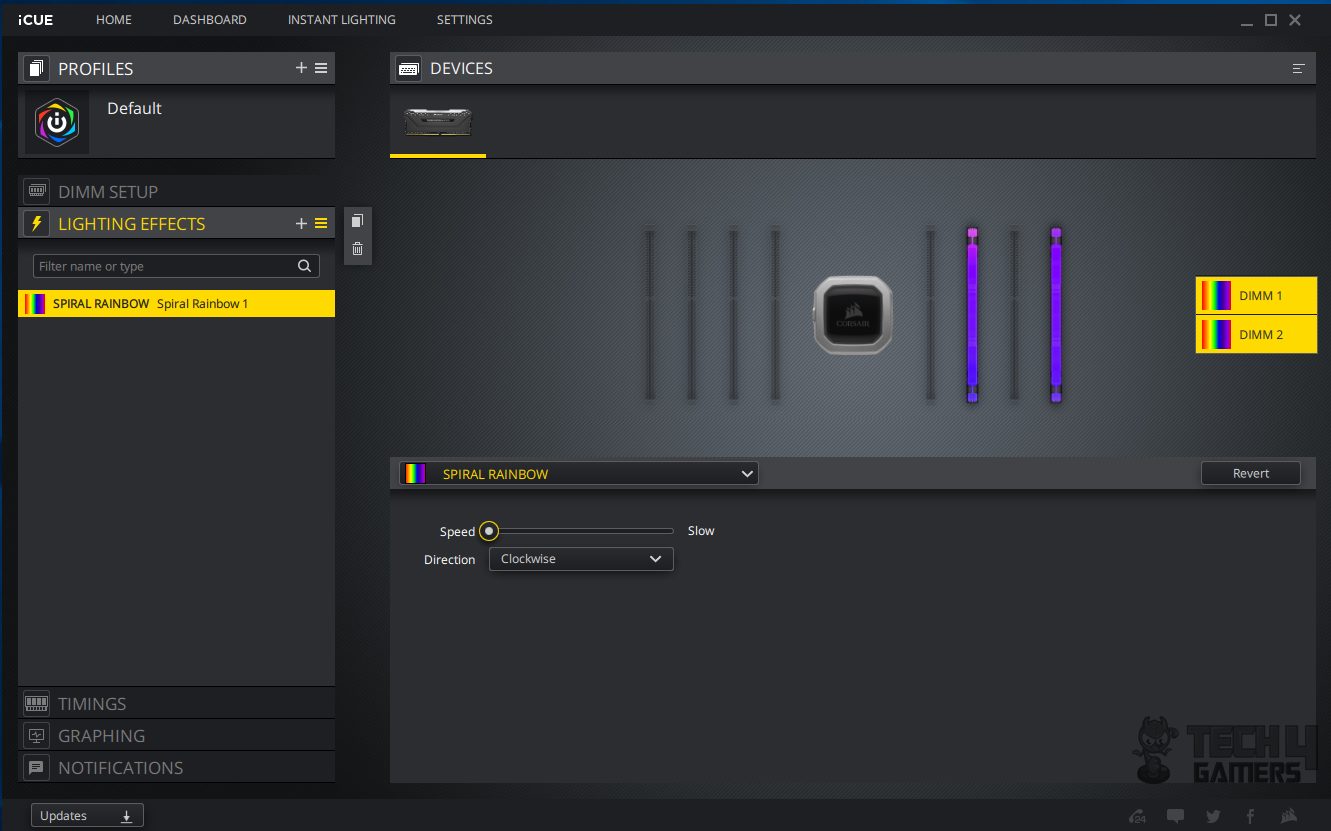Screen dimensions: 1331x831
Task: Add a new profile with plus icon
Action: tap(301, 68)
